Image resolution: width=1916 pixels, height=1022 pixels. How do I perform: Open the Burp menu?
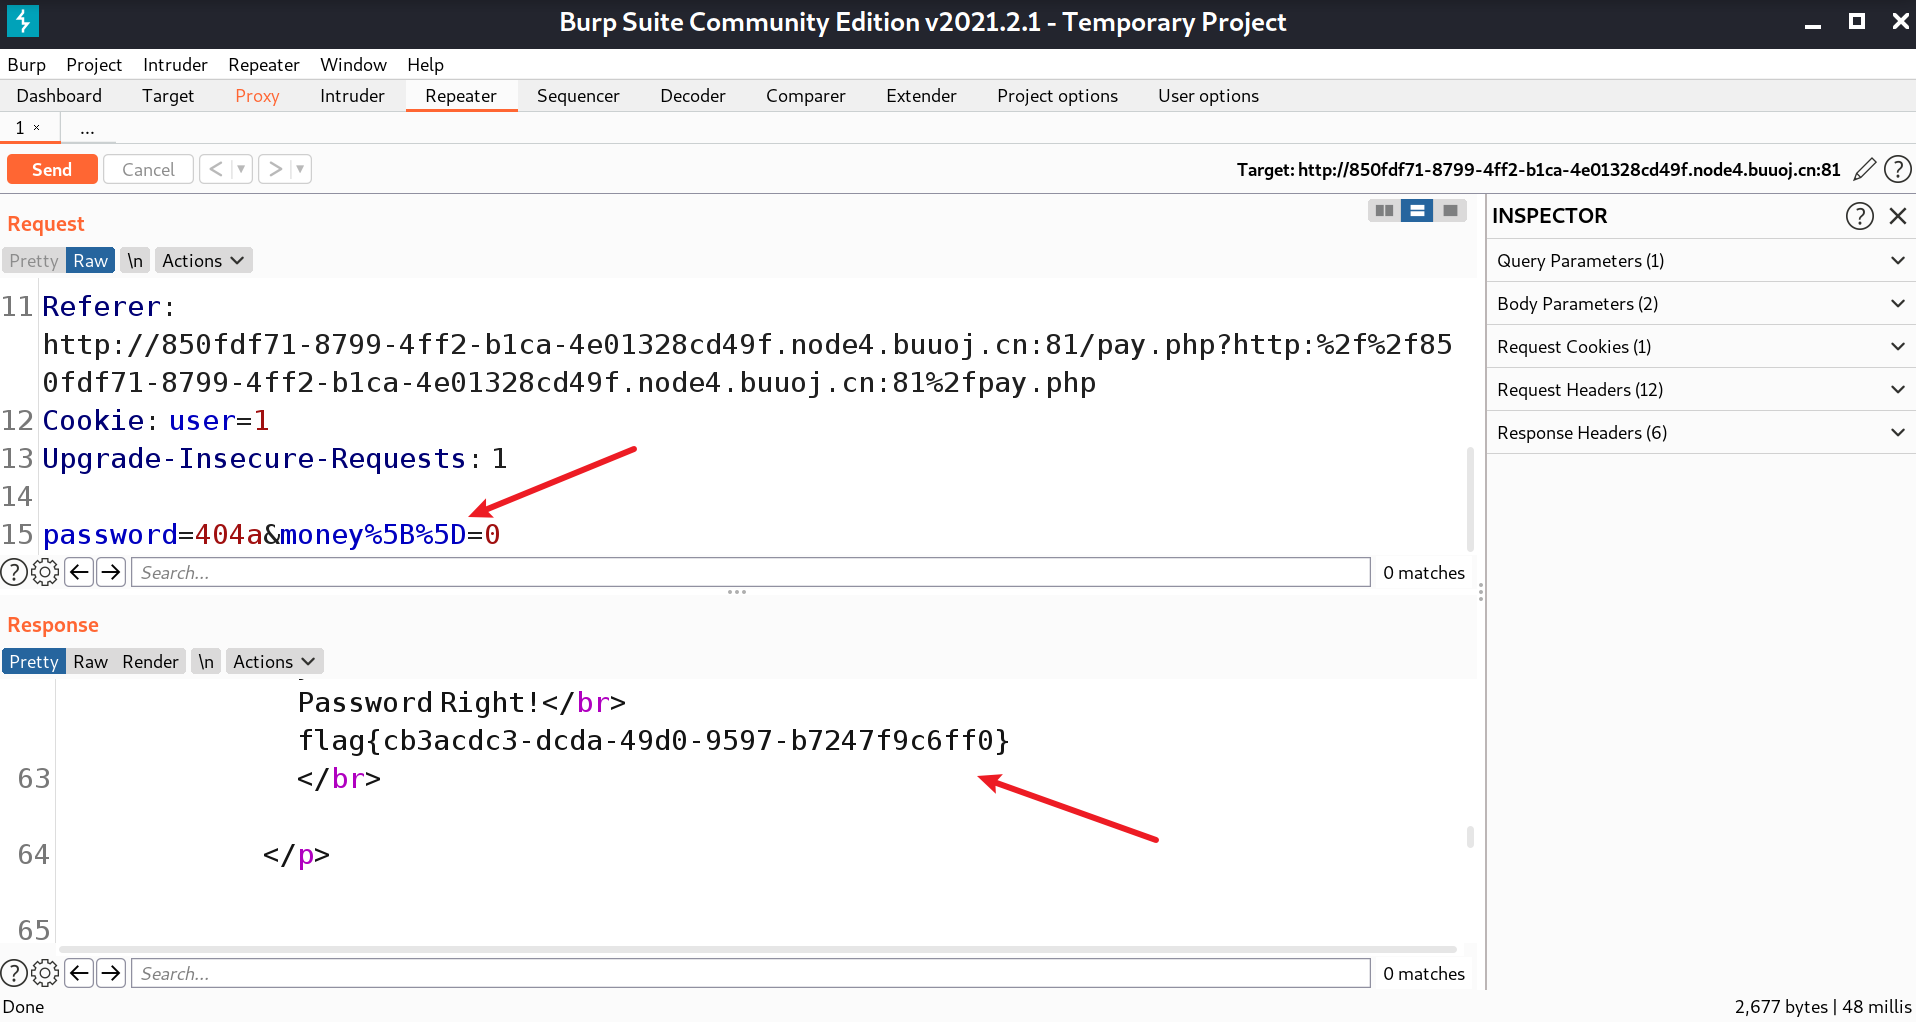(27, 65)
